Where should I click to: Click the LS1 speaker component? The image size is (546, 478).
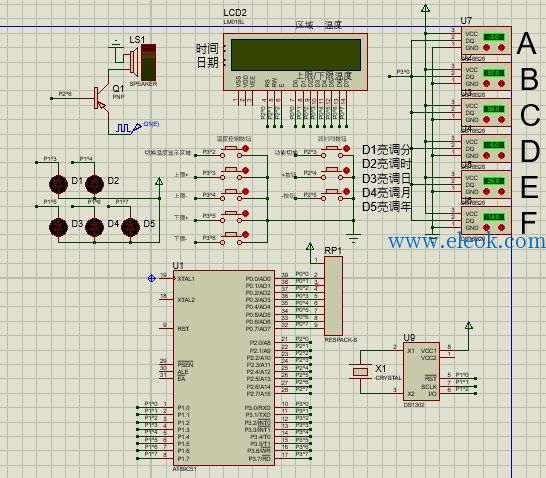[143, 62]
